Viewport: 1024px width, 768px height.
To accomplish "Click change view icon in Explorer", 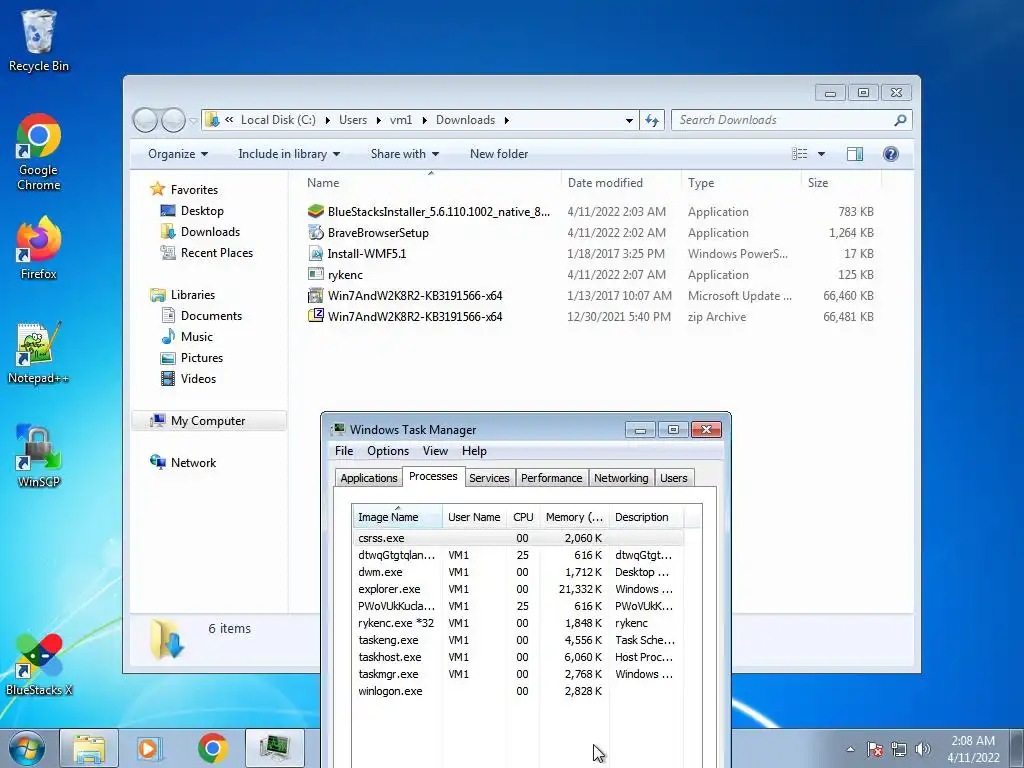I will [800, 153].
